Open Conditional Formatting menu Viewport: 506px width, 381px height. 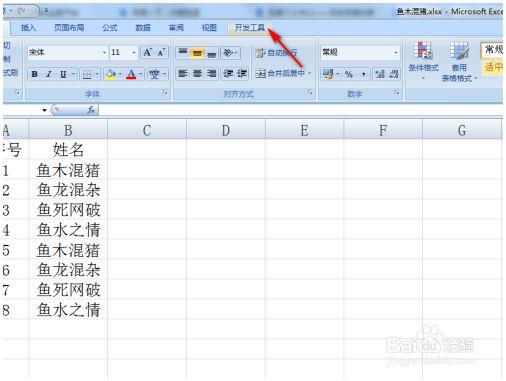(x=423, y=61)
